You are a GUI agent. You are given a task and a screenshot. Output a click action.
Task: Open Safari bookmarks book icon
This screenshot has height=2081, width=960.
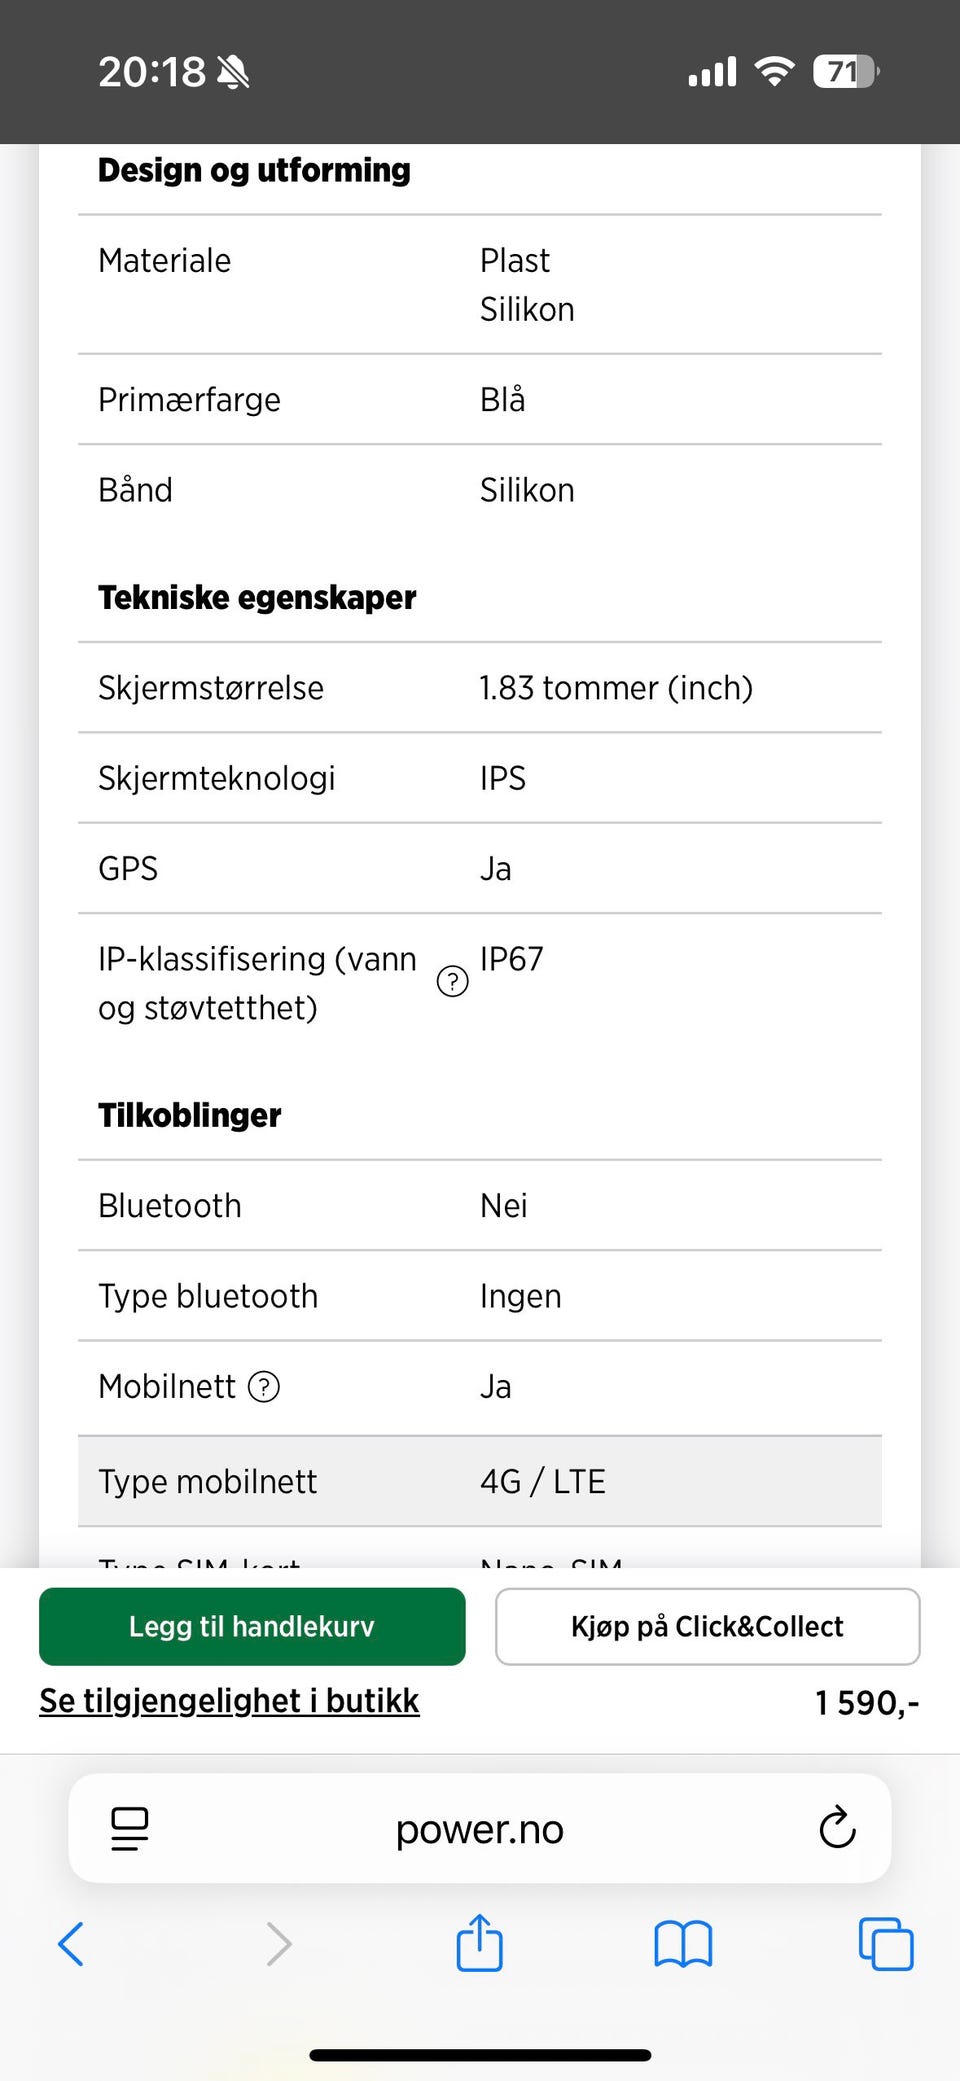(683, 1944)
